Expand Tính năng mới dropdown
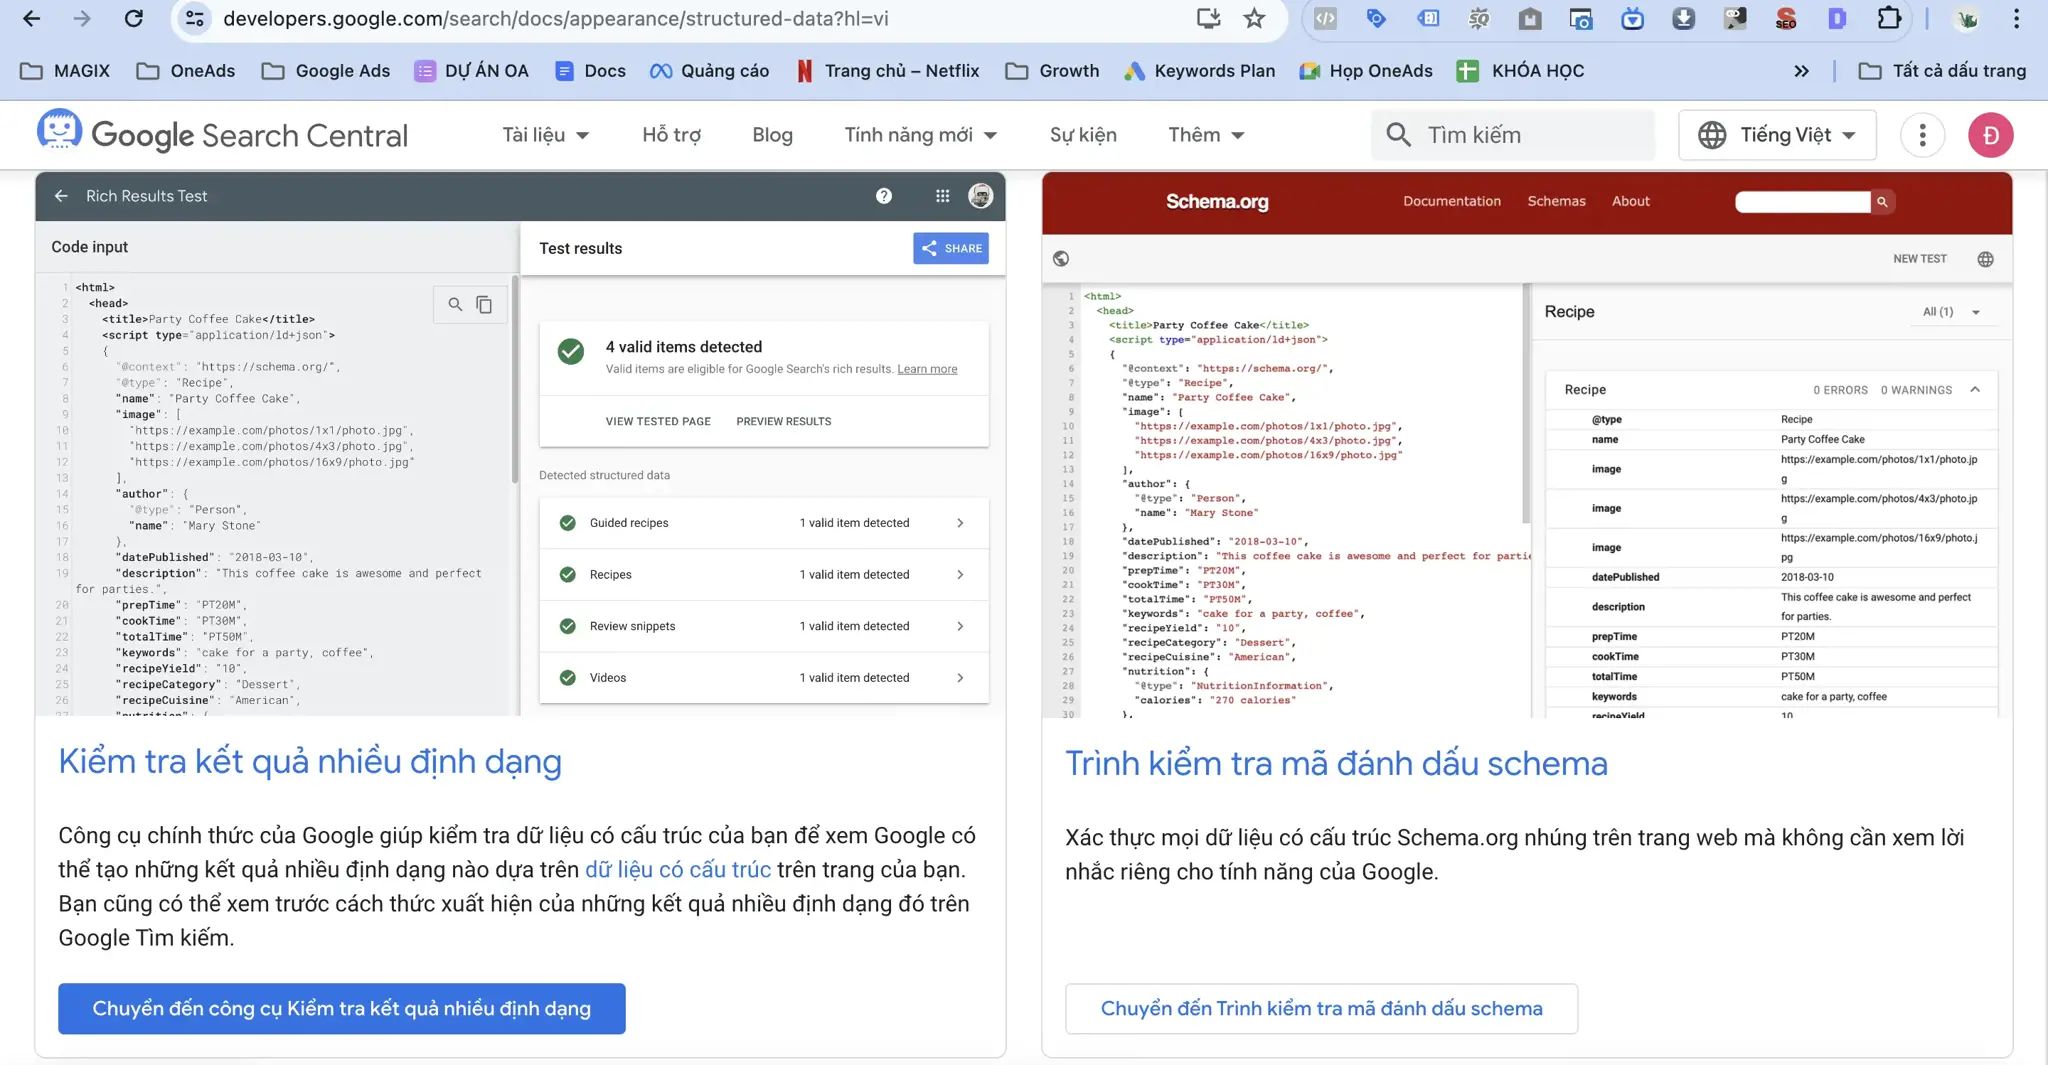This screenshot has height=1065, width=2048. [x=920, y=135]
